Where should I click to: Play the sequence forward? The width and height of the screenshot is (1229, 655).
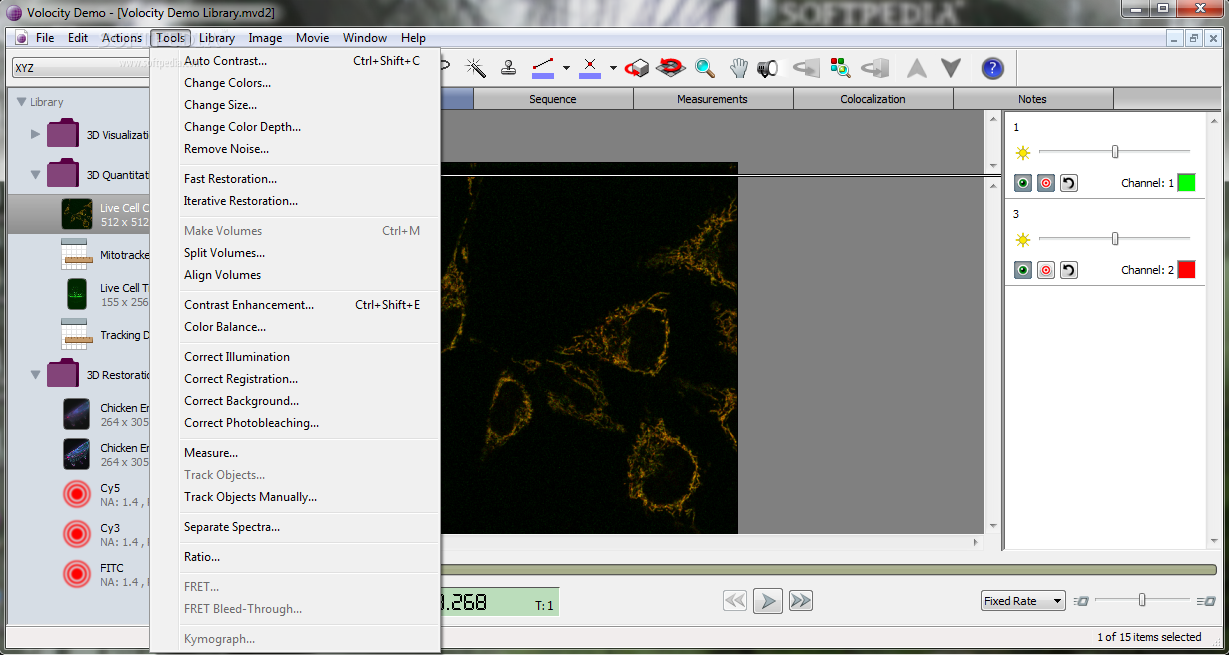tap(767, 600)
